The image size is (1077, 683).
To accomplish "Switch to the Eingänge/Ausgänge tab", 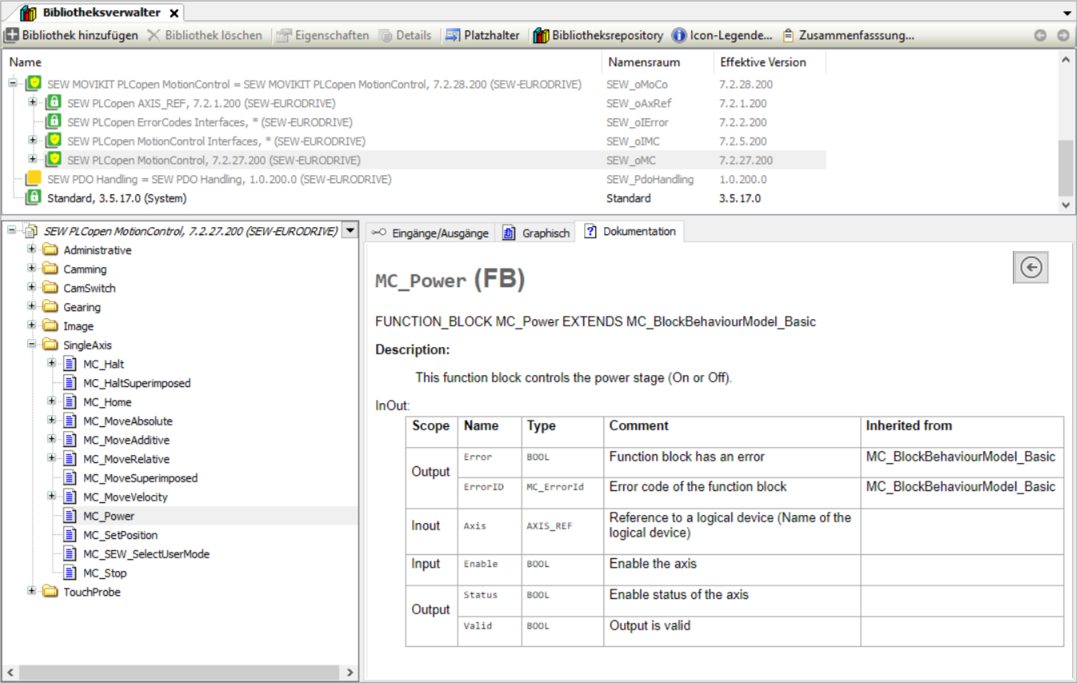I will pyautogui.click(x=430, y=232).
